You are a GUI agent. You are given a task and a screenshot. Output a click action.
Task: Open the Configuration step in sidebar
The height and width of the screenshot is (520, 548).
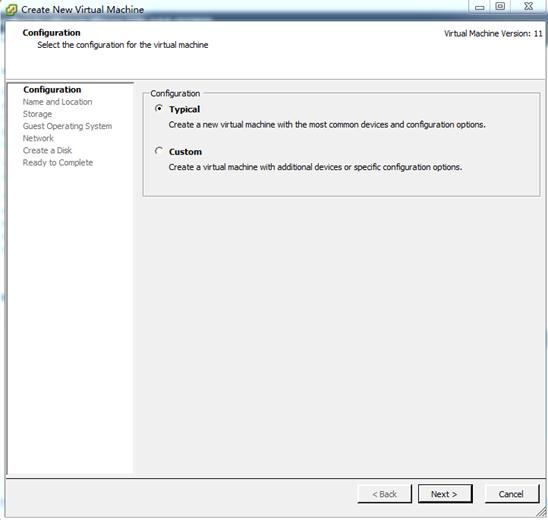(x=52, y=89)
